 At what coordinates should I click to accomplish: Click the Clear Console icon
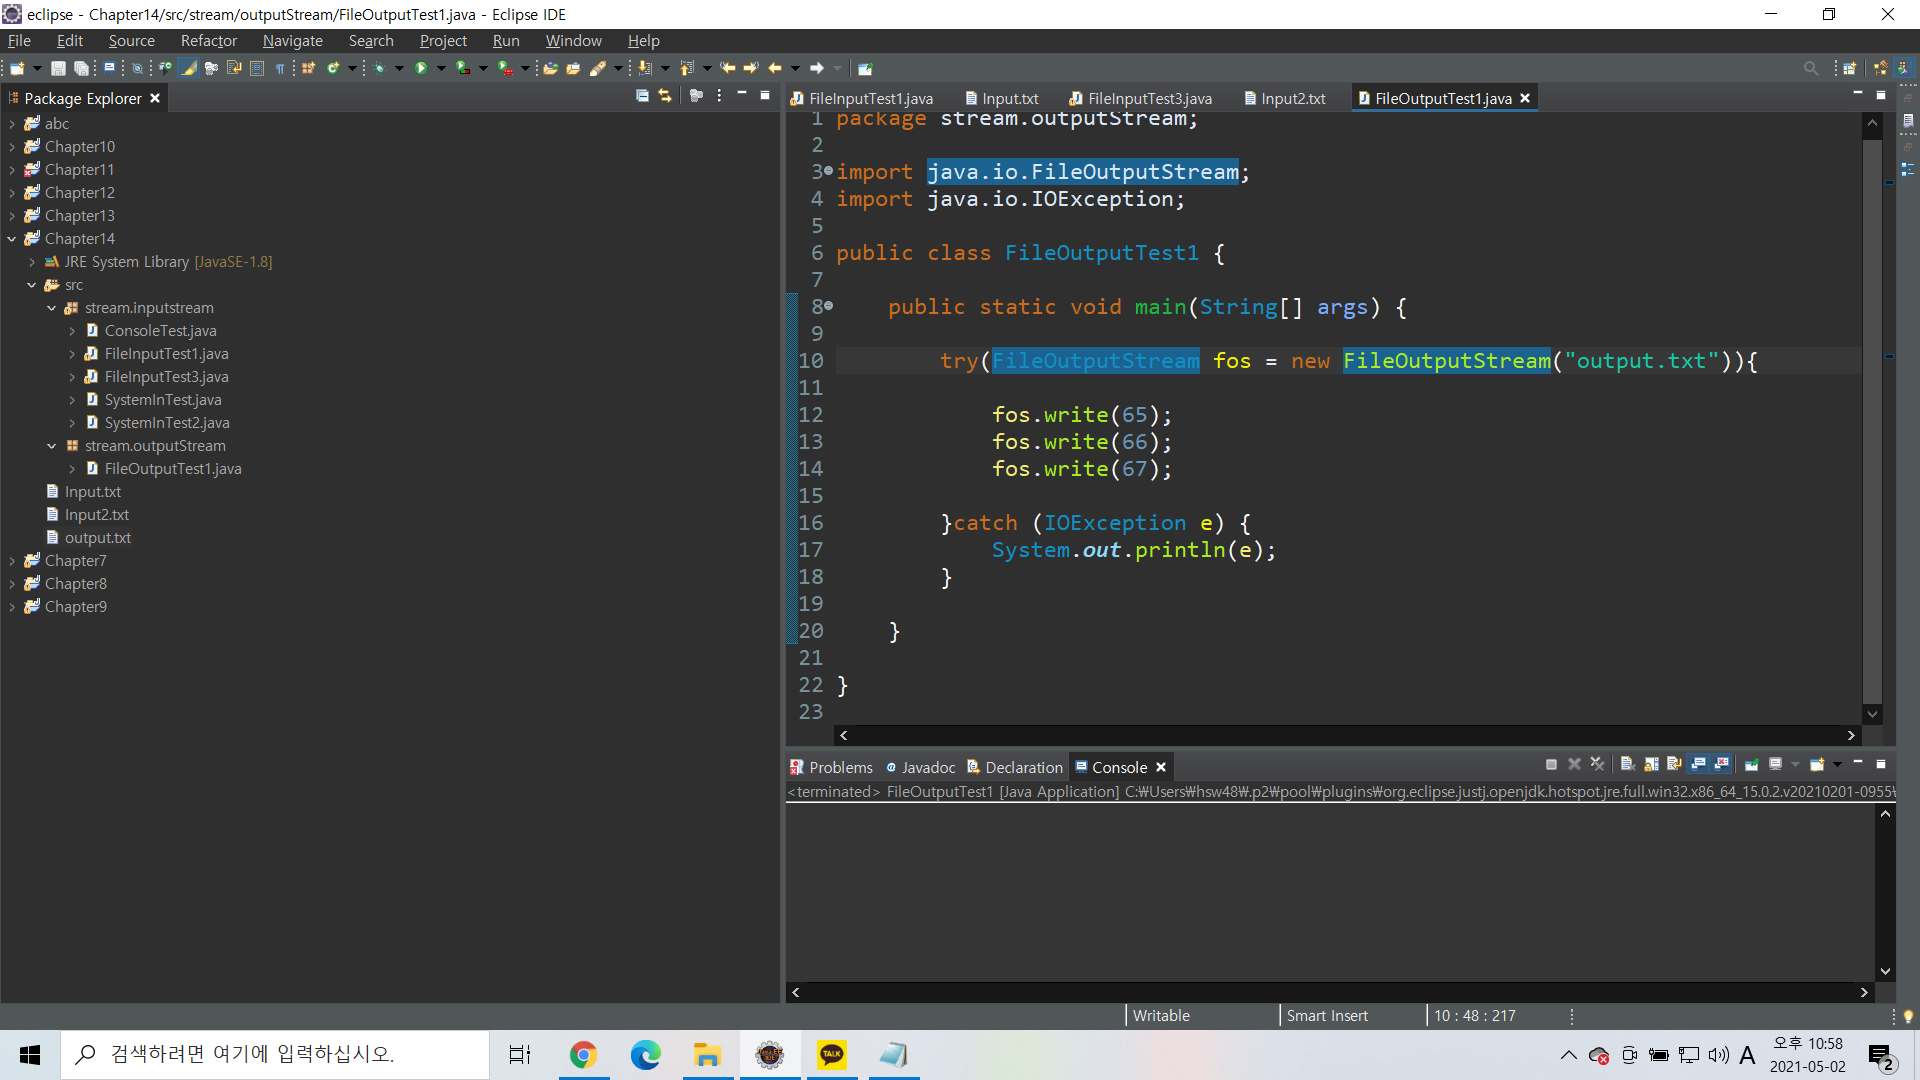(x=1627, y=764)
